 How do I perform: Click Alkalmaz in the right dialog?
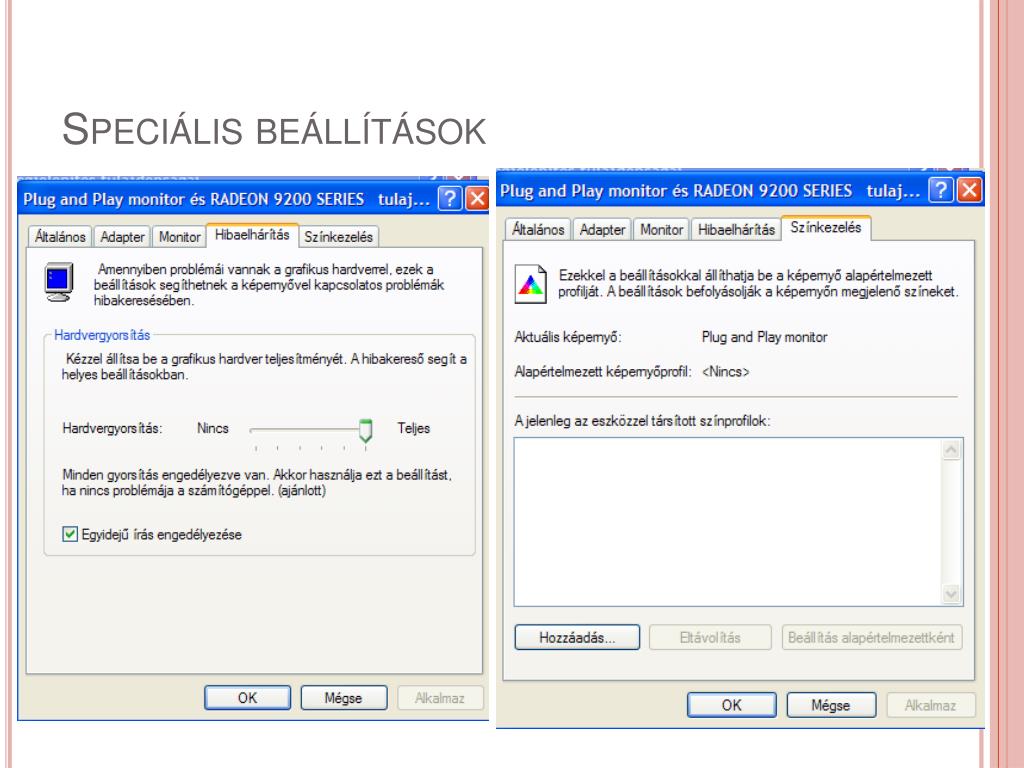pyautogui.click(x=930, y=705)
